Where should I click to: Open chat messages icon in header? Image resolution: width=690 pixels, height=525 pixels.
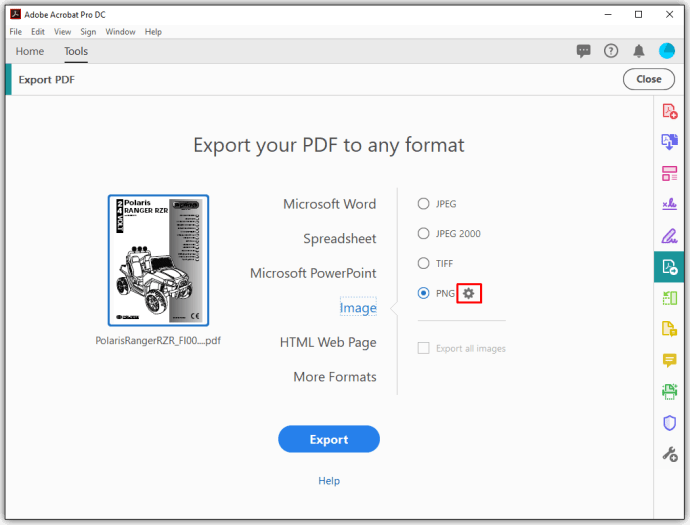coord(584,51)
